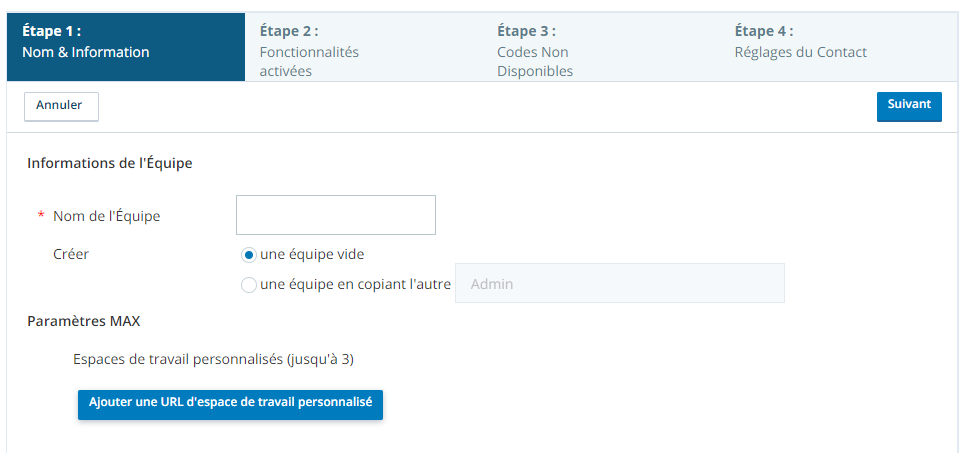Viewport: 965px width, 476px height.
Task: Click 'Espaces de travail personnalisés (jusqu'à 3)' text
Action: [x=214, y=360]
